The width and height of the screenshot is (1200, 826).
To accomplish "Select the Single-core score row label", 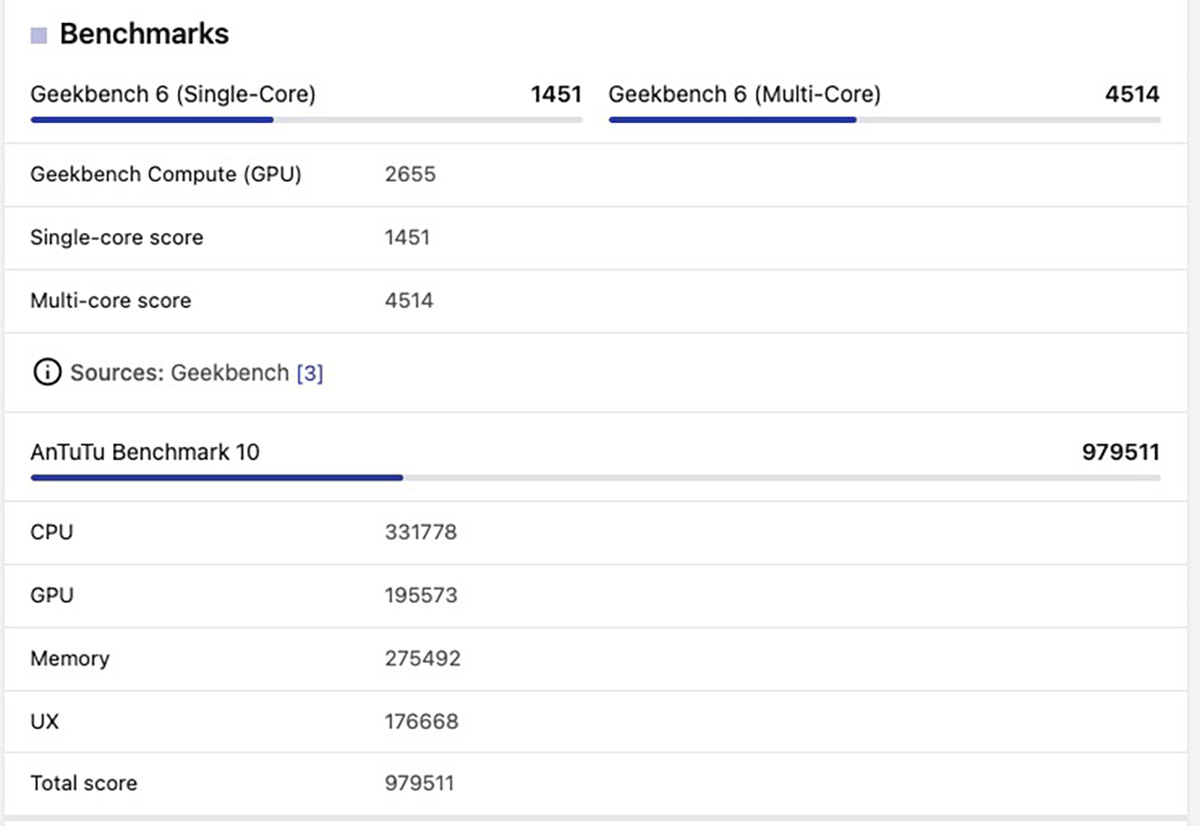I will [x=117, y=238].
